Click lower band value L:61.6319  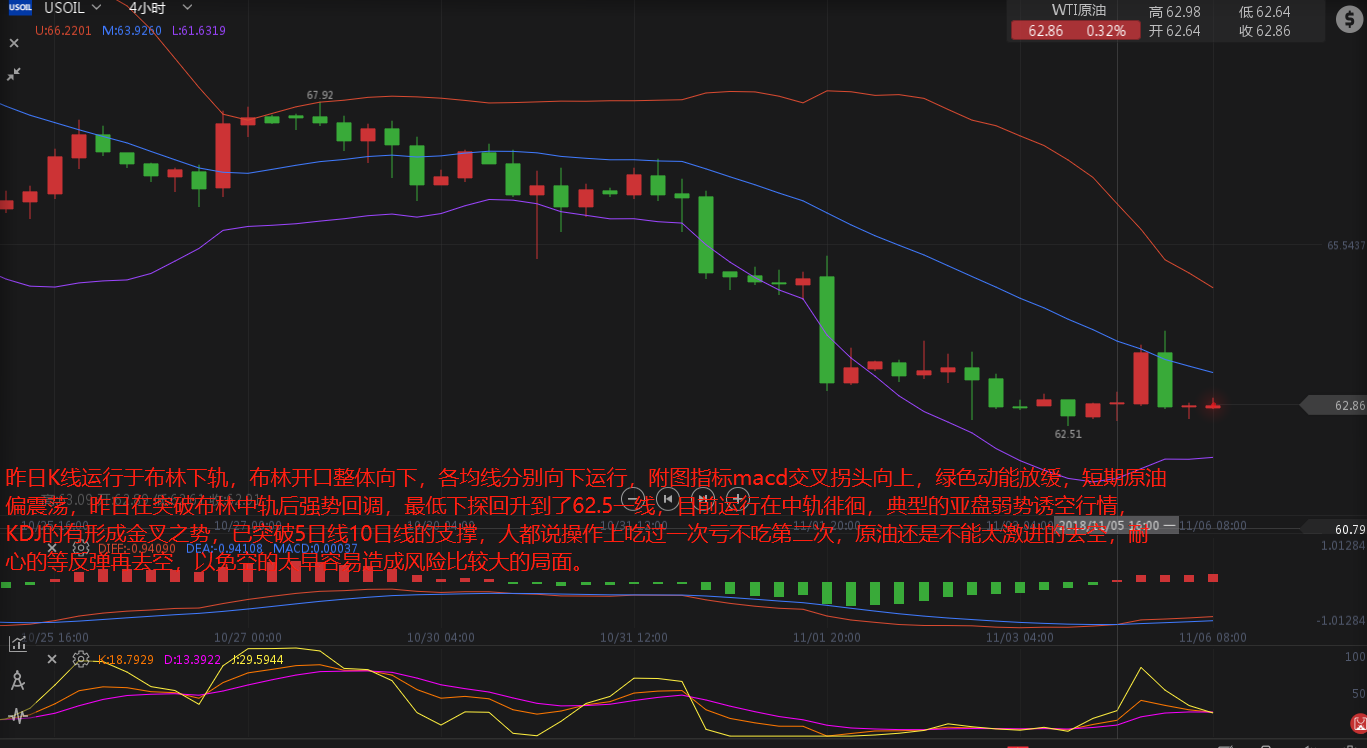[x=198, y=31]
